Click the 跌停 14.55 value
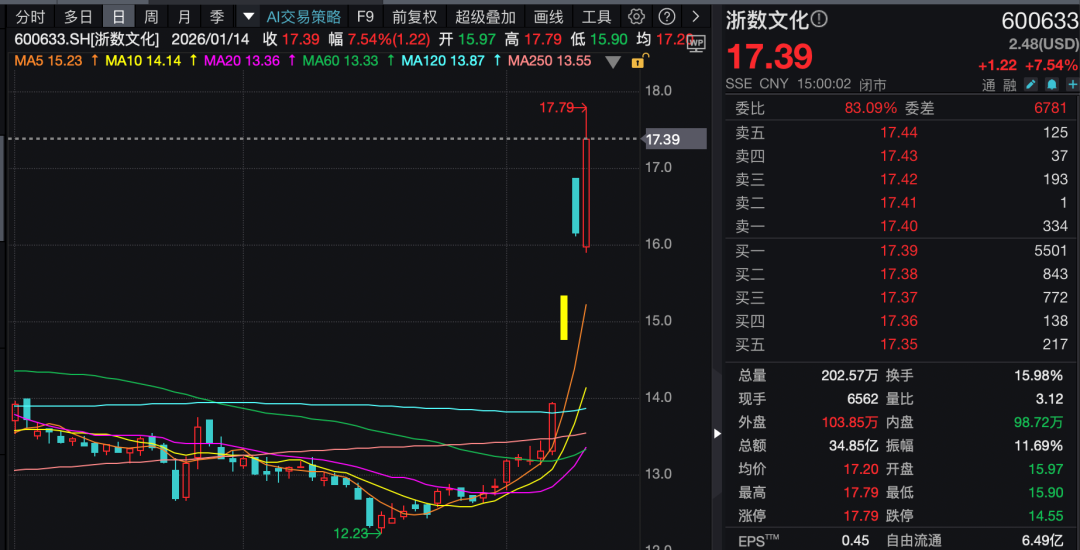Screen dimensions: 1080x550 coord(1047,516)
